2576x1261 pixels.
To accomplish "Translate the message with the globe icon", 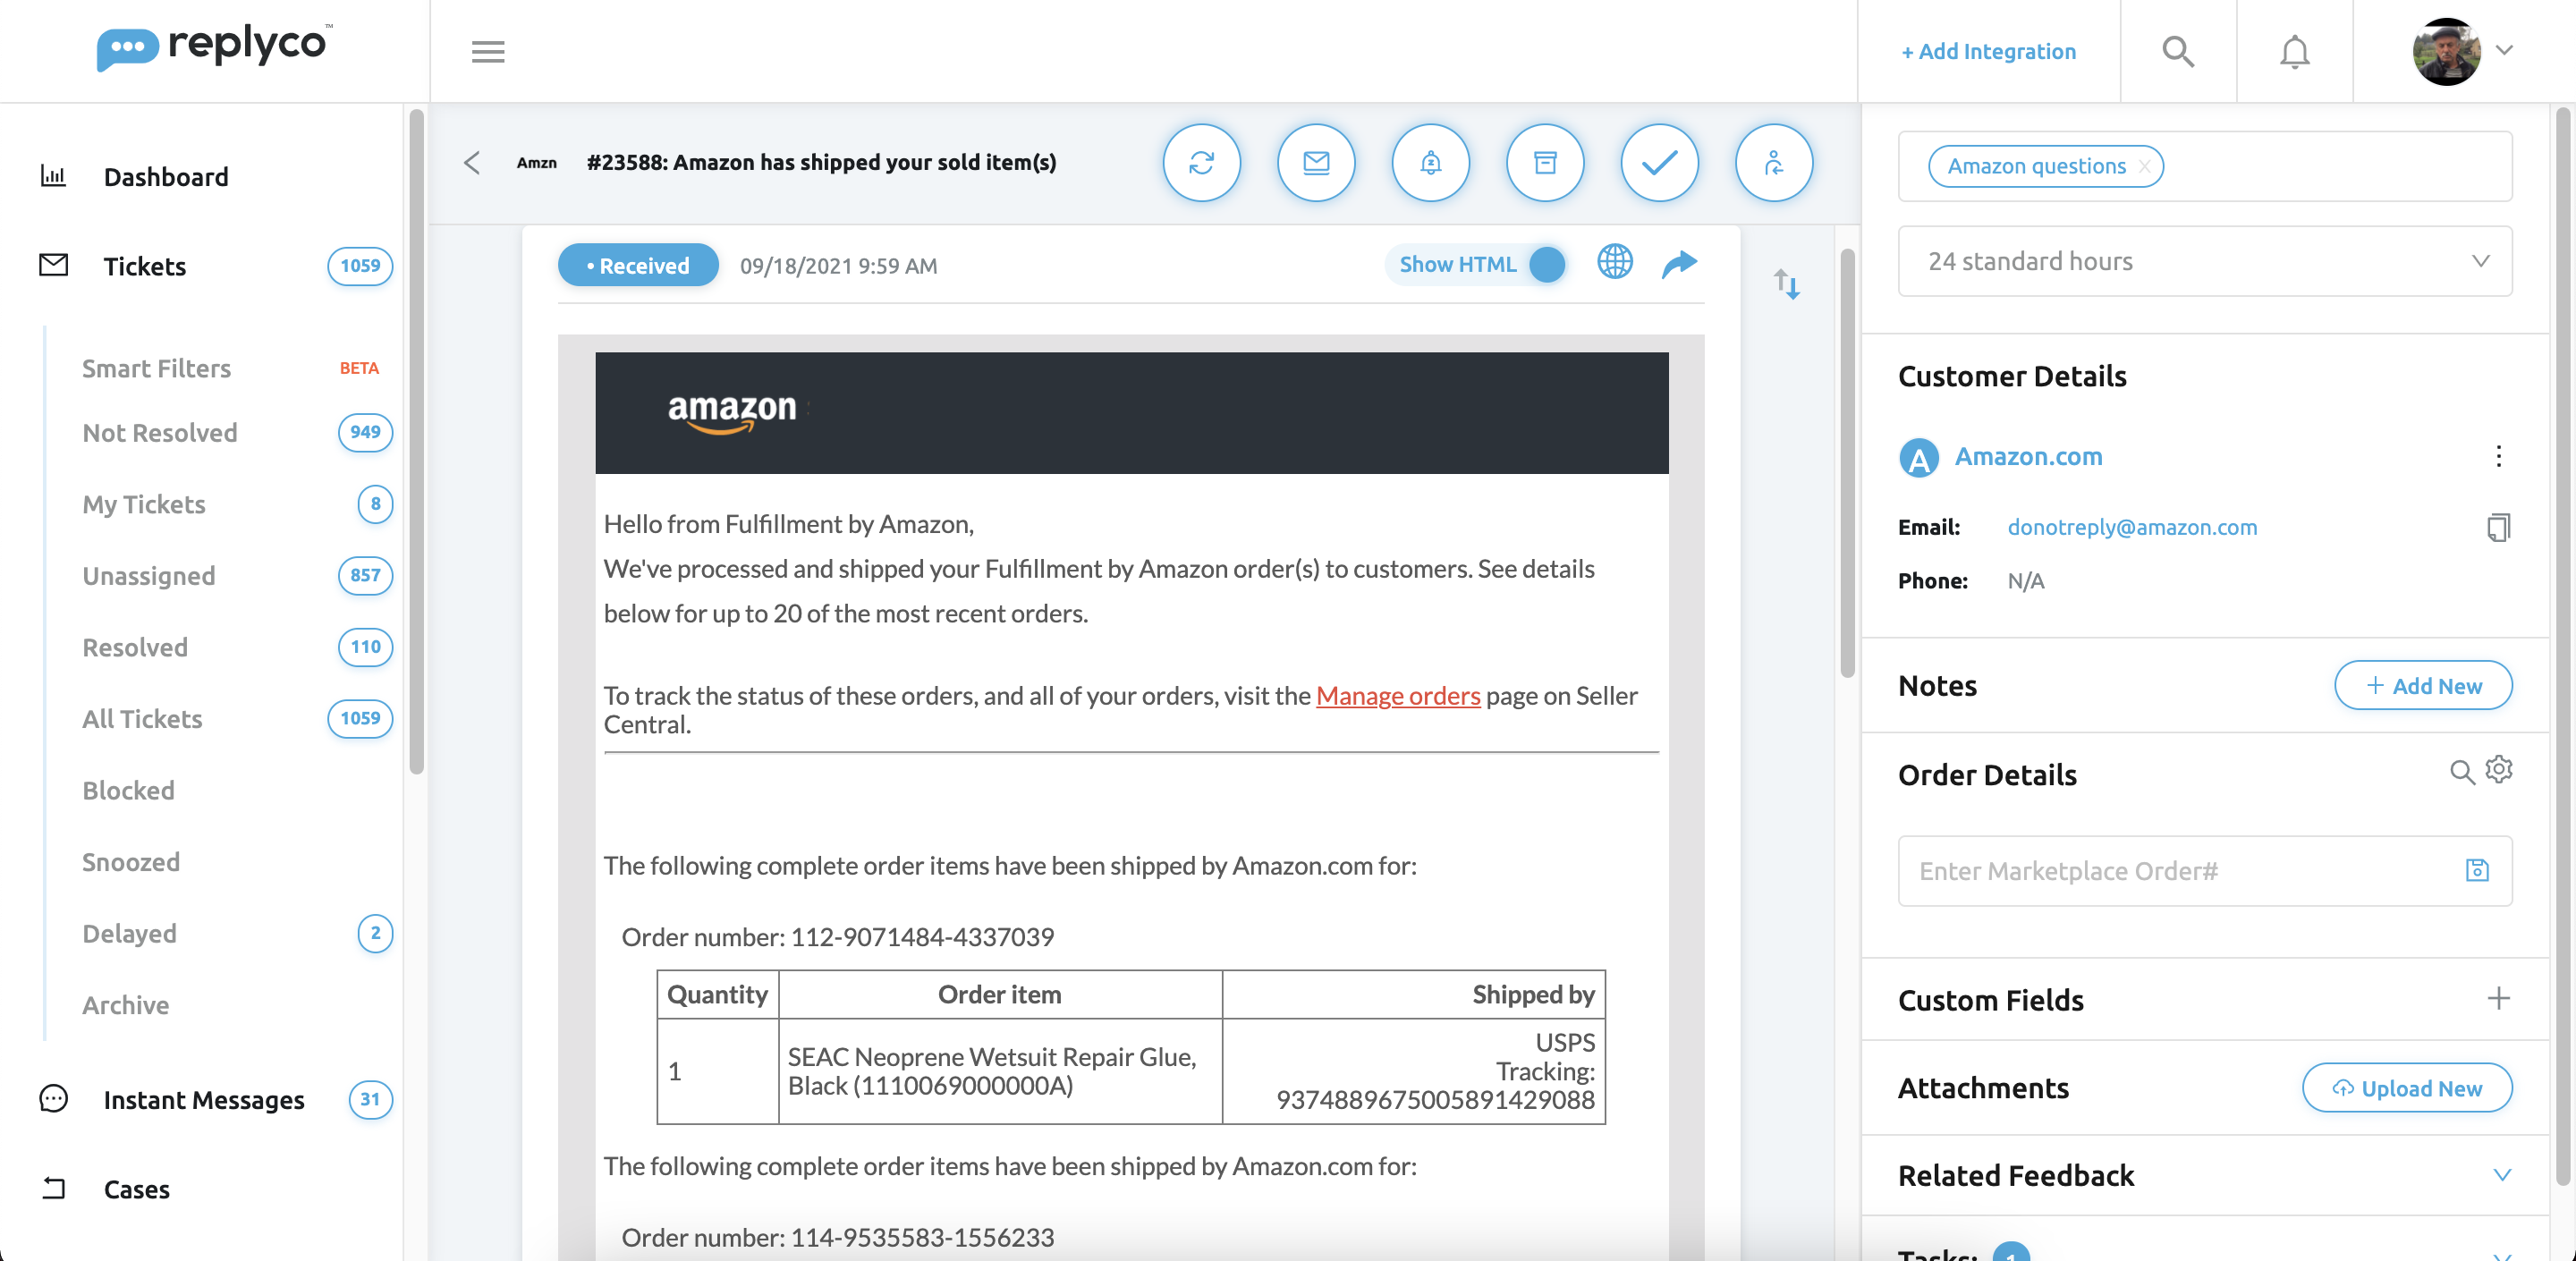I will pyautogui.click(x=1614, y=263).
